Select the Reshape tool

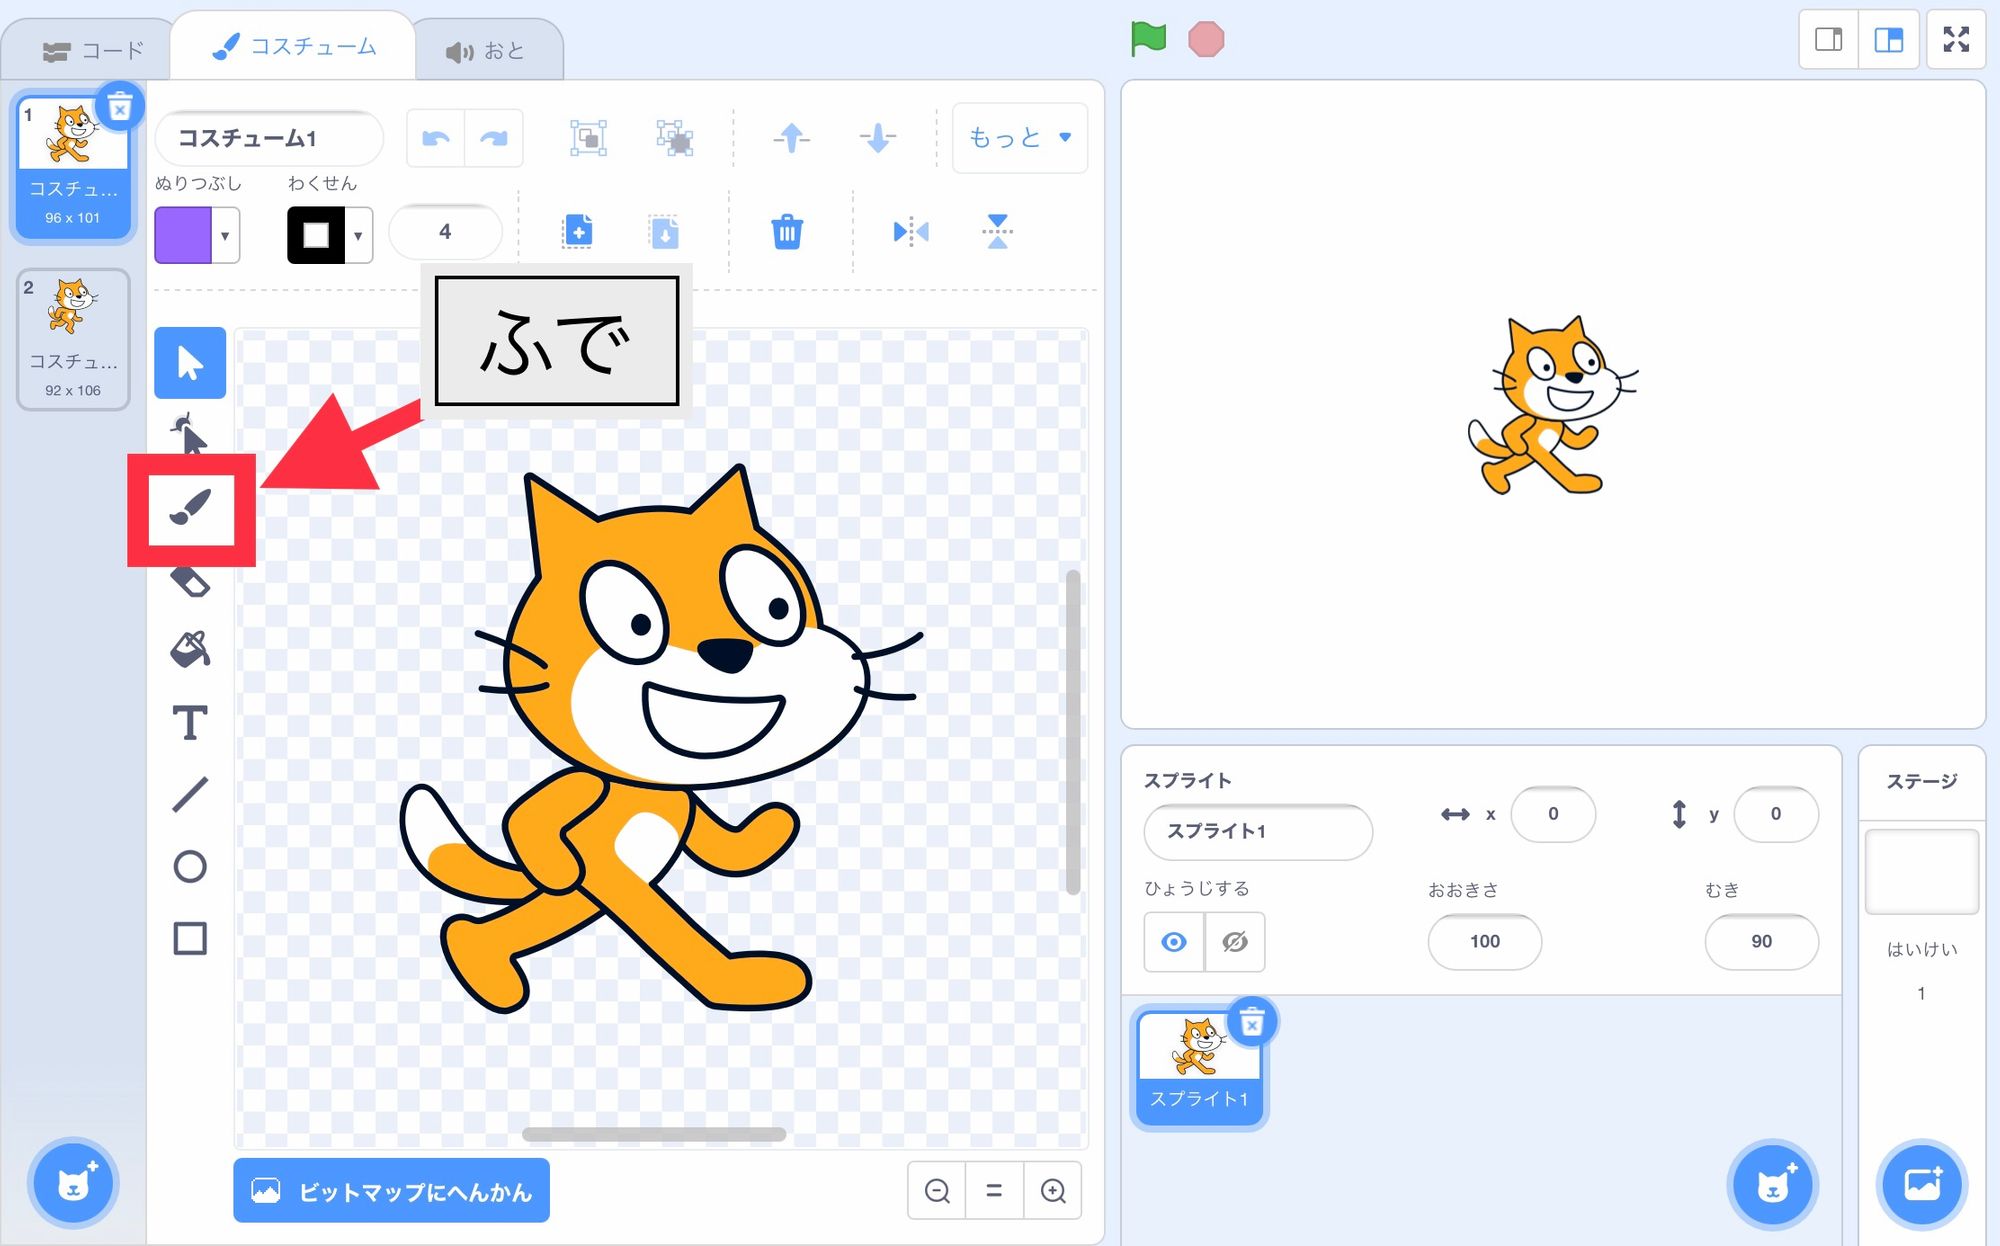click(x=189, y=435)
